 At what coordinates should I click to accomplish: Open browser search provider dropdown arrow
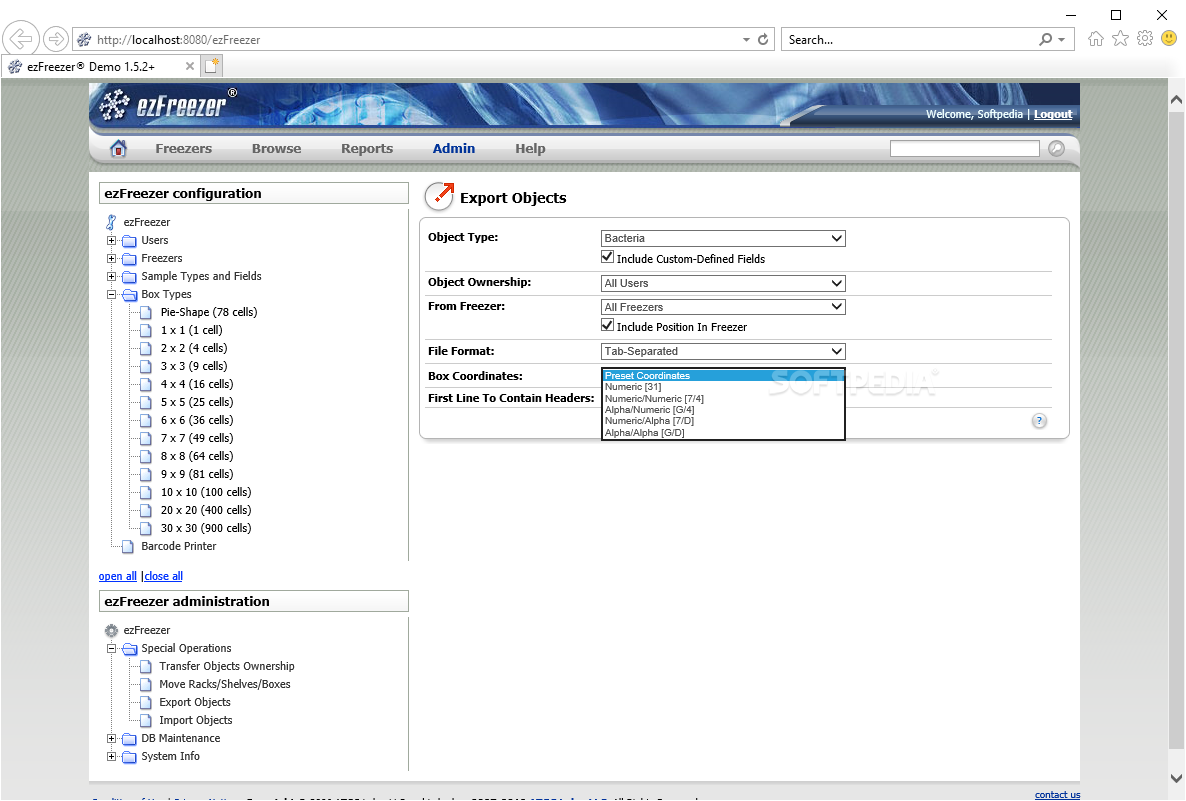pos(1062,39)
